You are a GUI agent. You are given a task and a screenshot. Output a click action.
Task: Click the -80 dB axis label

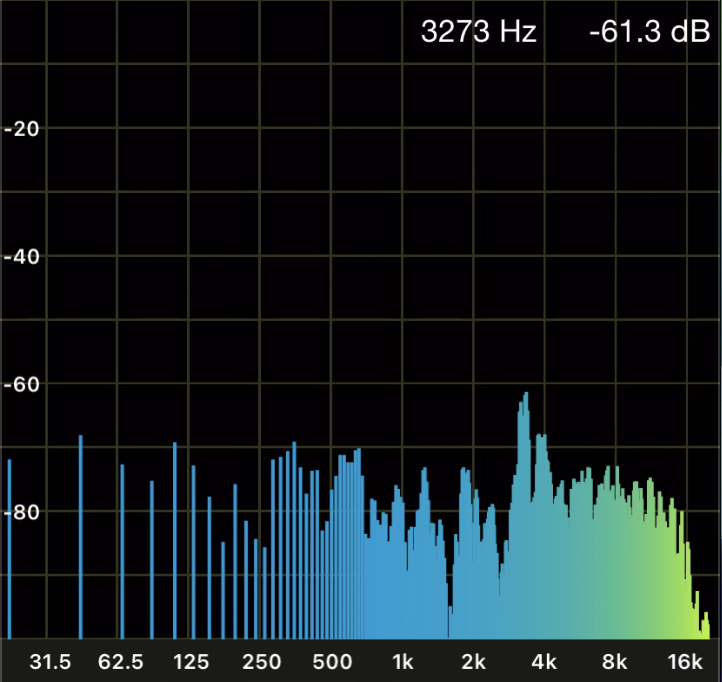click(22, 512)
